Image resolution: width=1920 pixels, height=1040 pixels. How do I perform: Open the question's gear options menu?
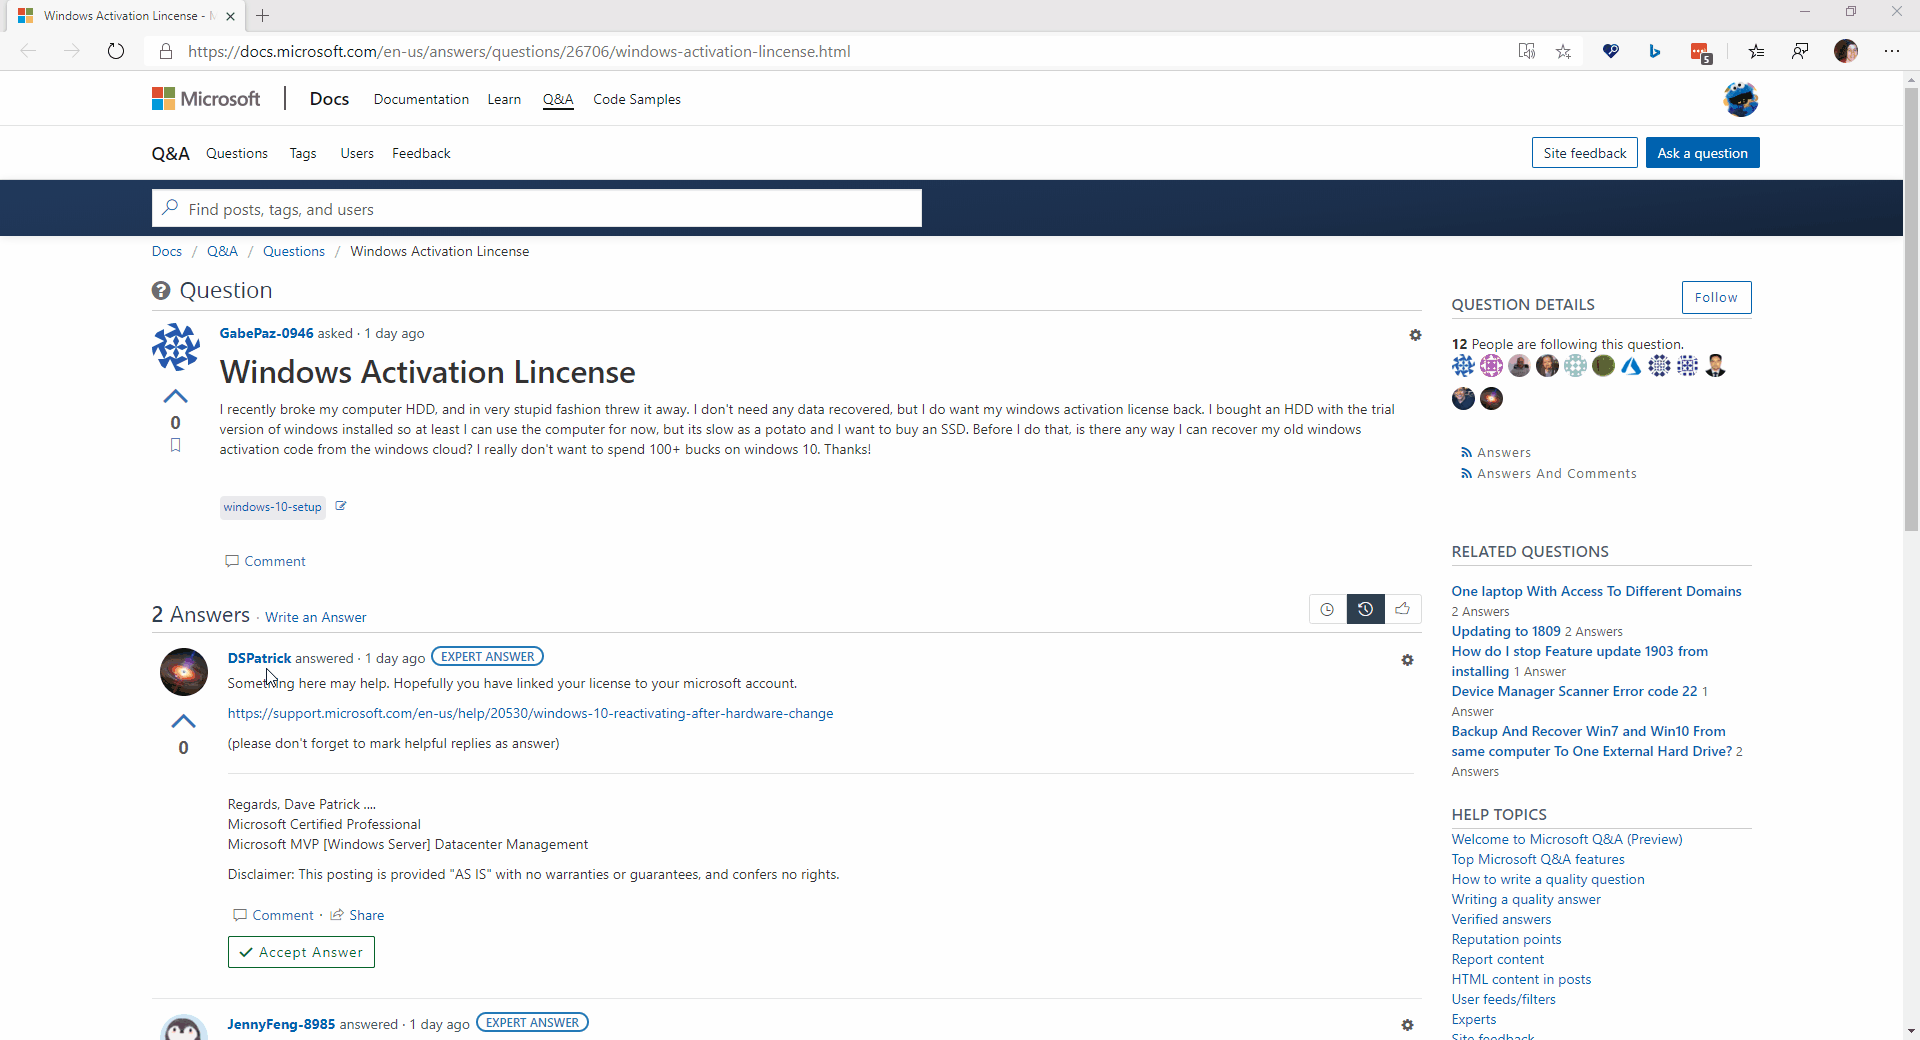(x=1415, y=335)
